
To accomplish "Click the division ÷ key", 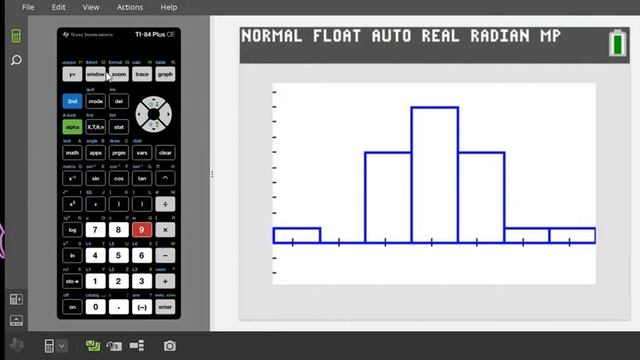I will click(x=165, y=204).
